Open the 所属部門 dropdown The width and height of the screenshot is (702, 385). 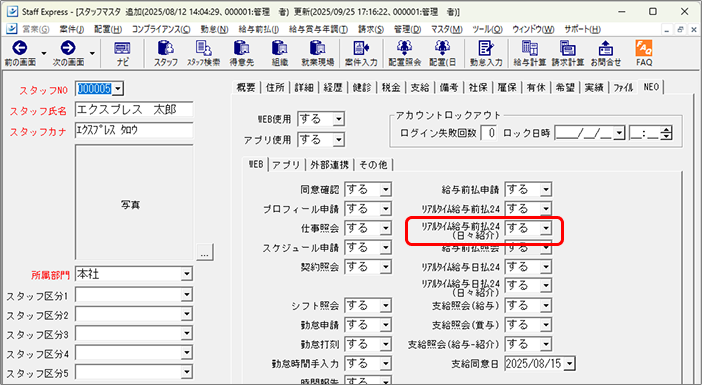pos(187,274)
